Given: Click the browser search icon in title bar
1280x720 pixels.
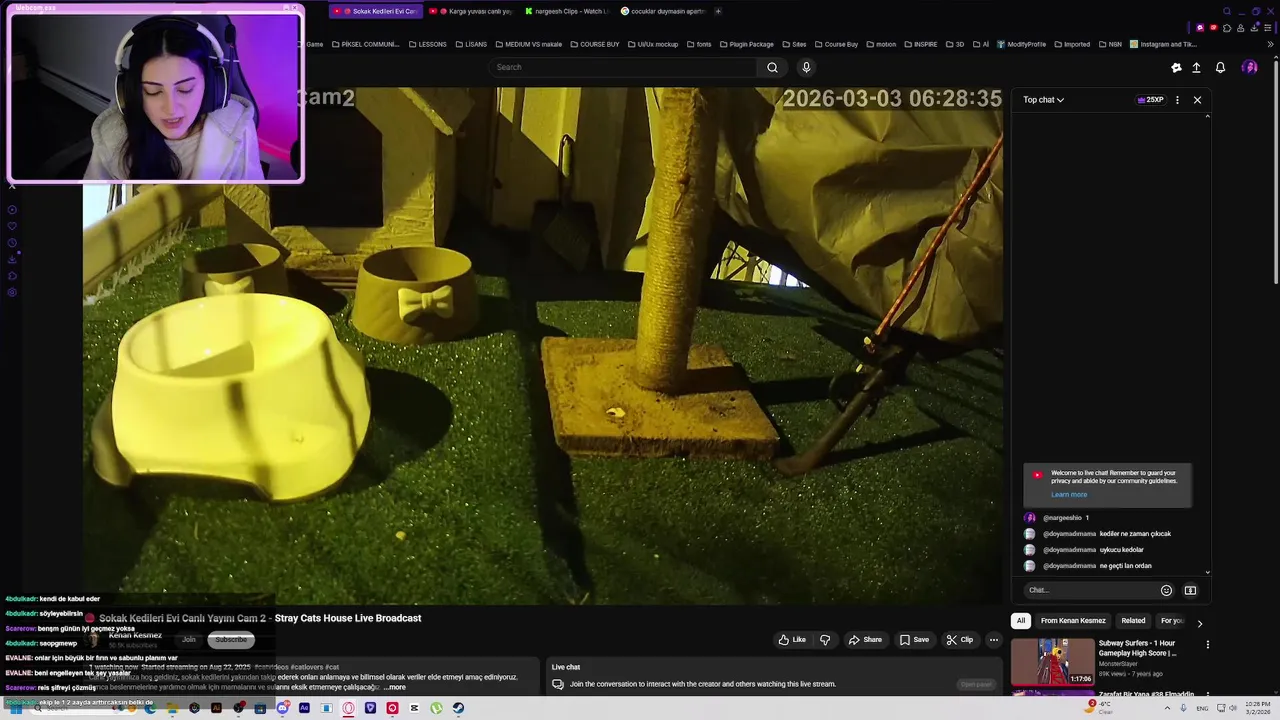Looking at the screenshot, I should point(1227,11).
